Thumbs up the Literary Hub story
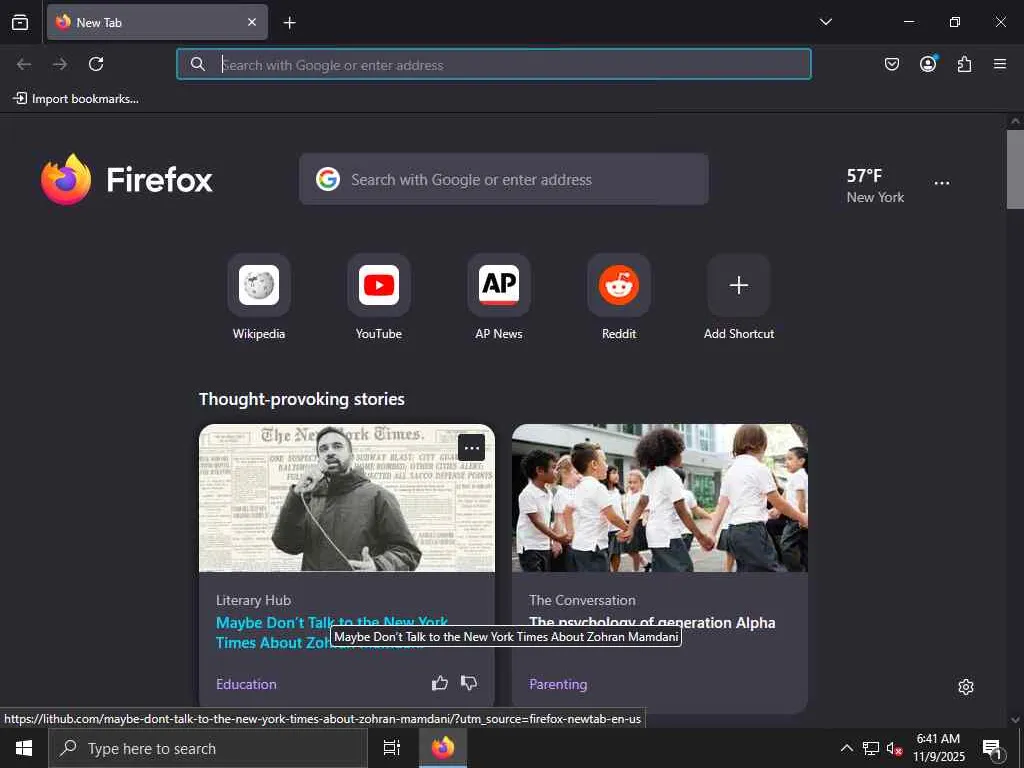This screenshot has width=1024, height=768. (x=440, y=683)
